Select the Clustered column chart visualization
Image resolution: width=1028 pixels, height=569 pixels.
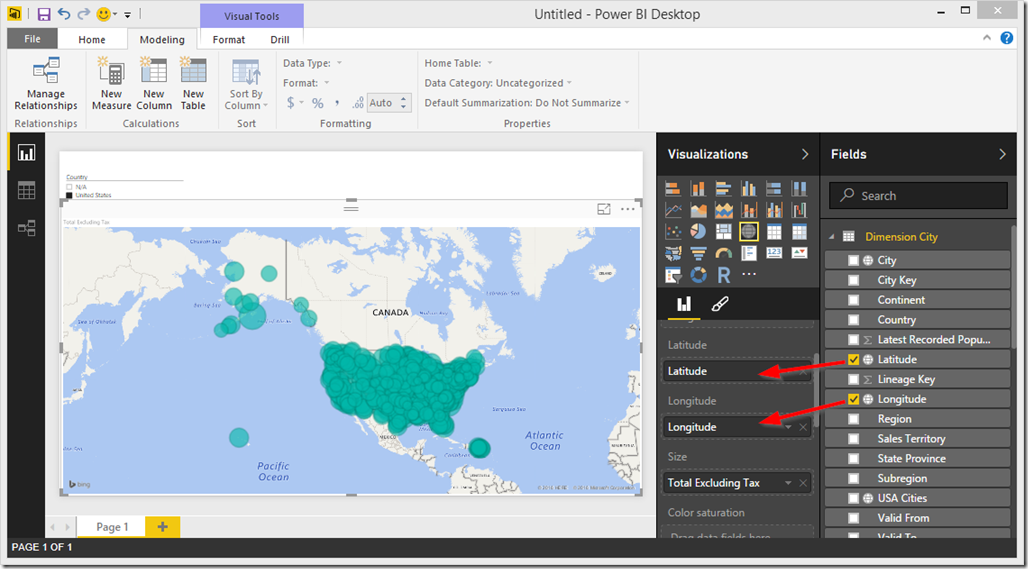[749, 189]
